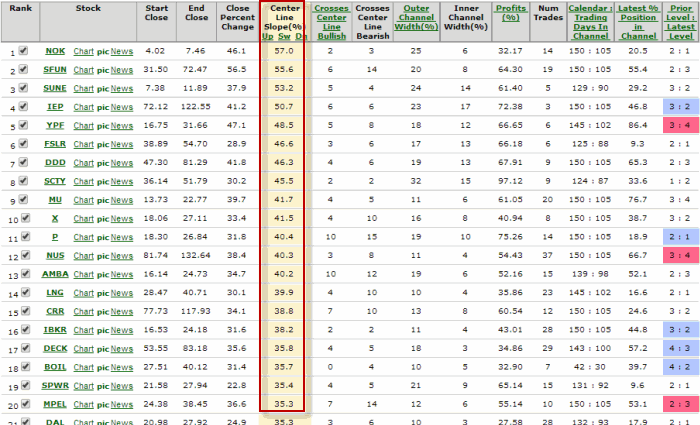Open News link for DDD

[x=122, y=163]
